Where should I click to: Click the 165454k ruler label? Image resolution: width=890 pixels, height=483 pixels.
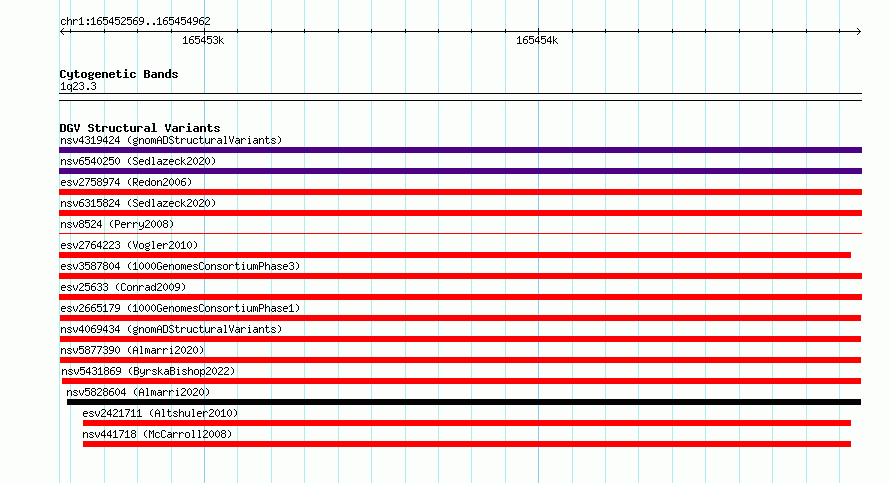(x=537, y=40)
